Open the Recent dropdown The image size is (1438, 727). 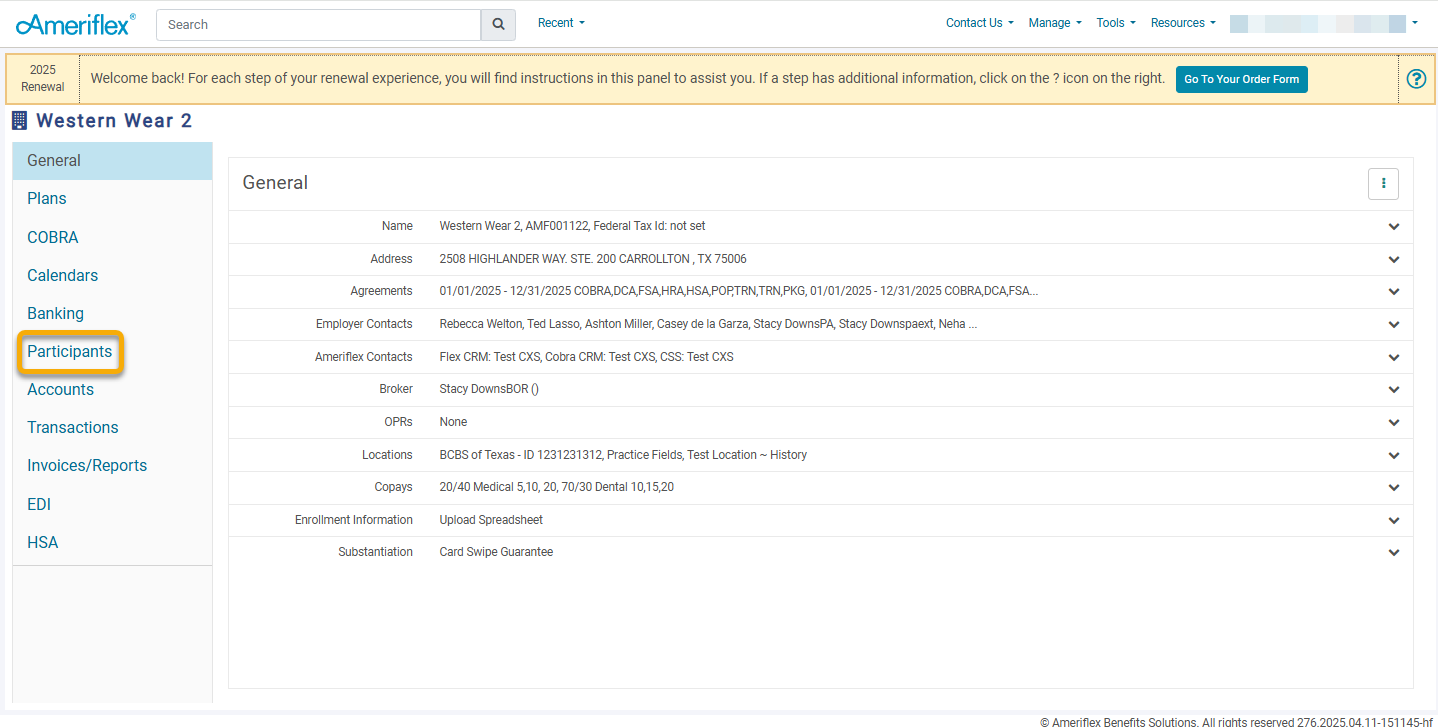click(x=561, y=23)
